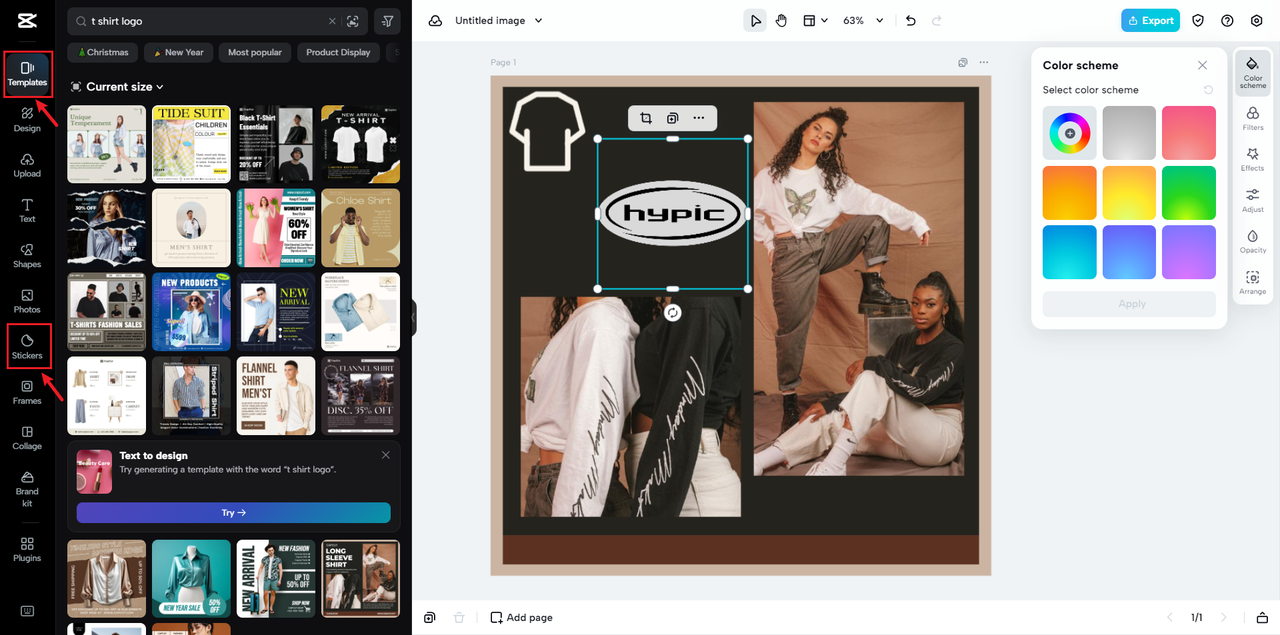Choose the TIDE SUIT children template
1280x635 pixels.
[191, 144]
